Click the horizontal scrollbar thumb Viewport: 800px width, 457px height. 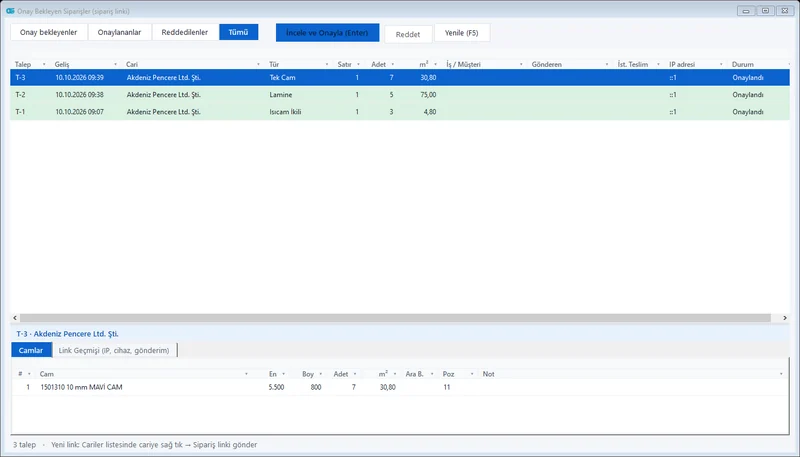click(x=395, y=318)
